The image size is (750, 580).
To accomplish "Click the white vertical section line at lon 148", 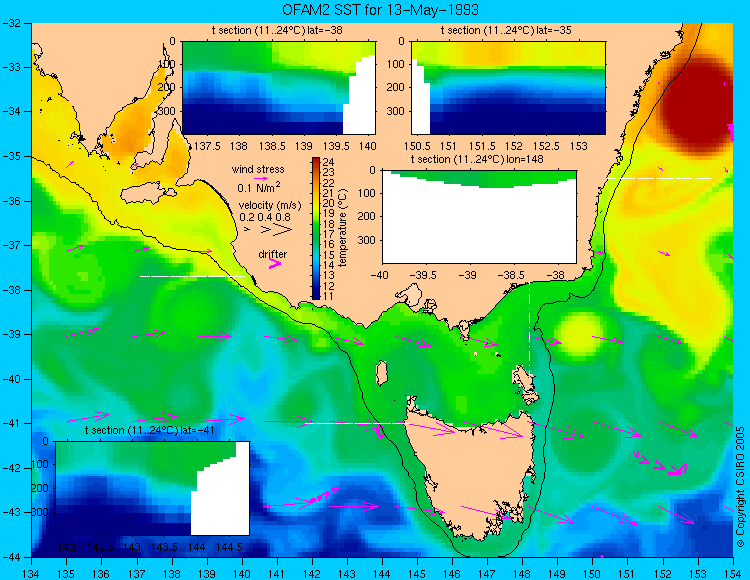I will [x=529, y=330].
